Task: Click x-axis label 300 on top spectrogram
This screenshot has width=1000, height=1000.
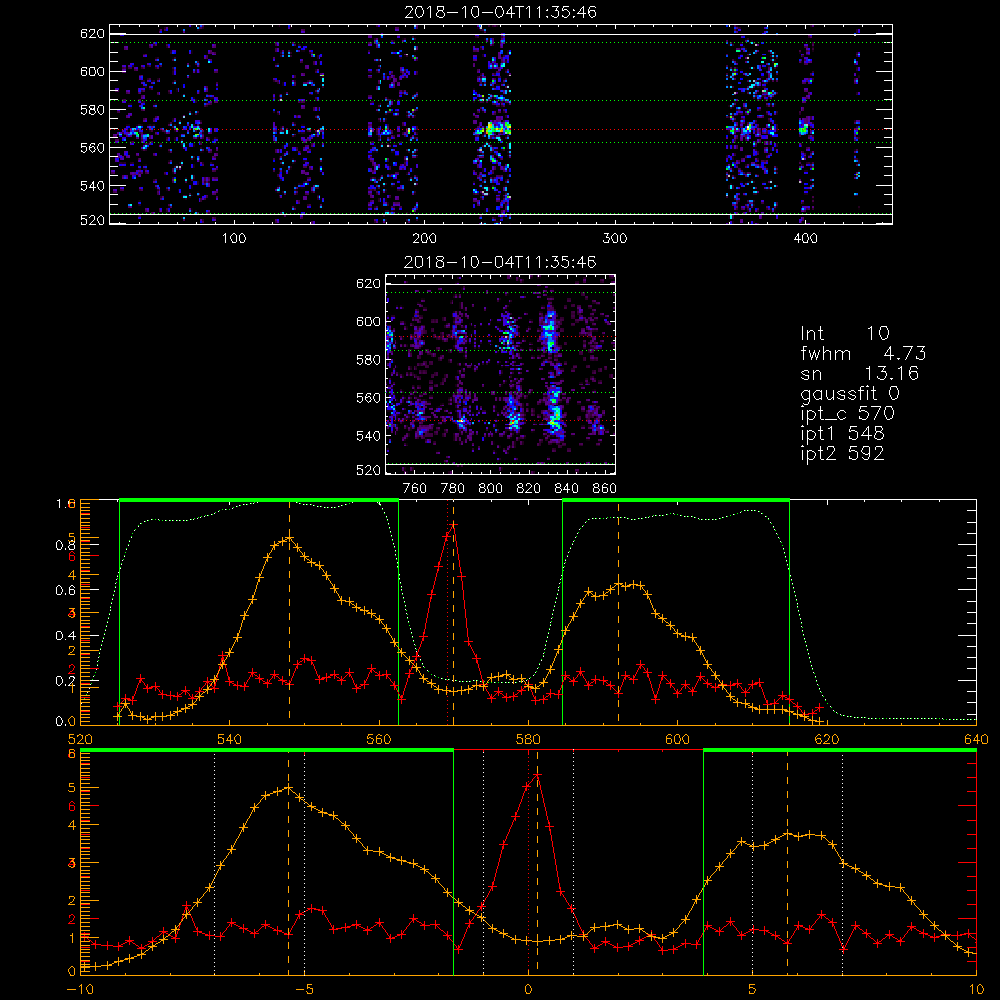Action: coord(615,239)
